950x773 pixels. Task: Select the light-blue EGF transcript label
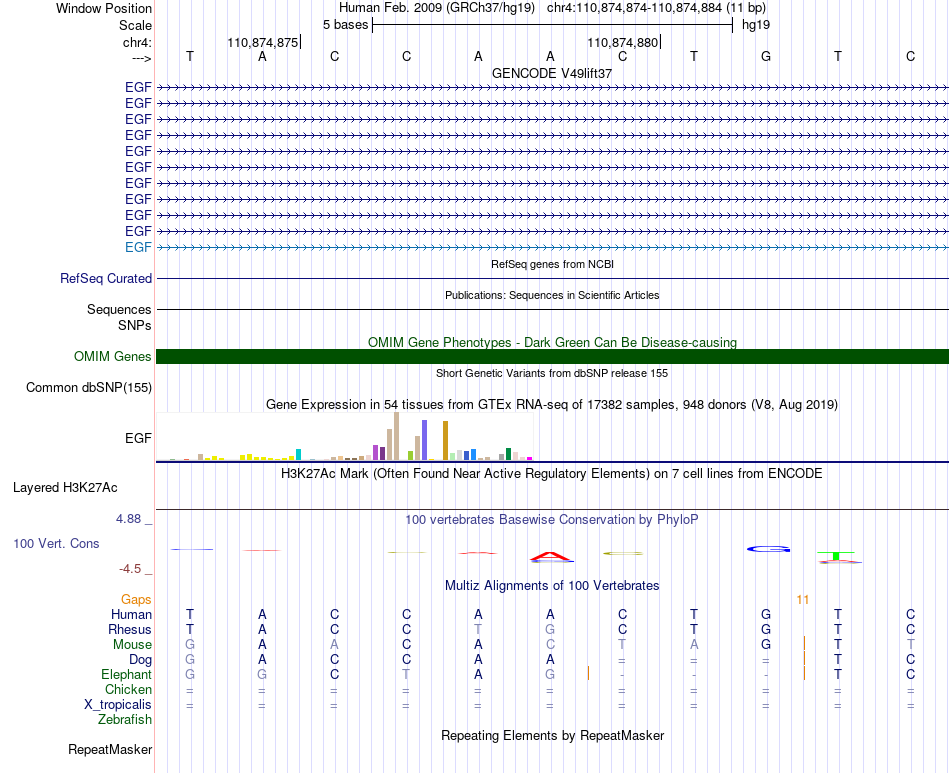[x=138, y=247]
